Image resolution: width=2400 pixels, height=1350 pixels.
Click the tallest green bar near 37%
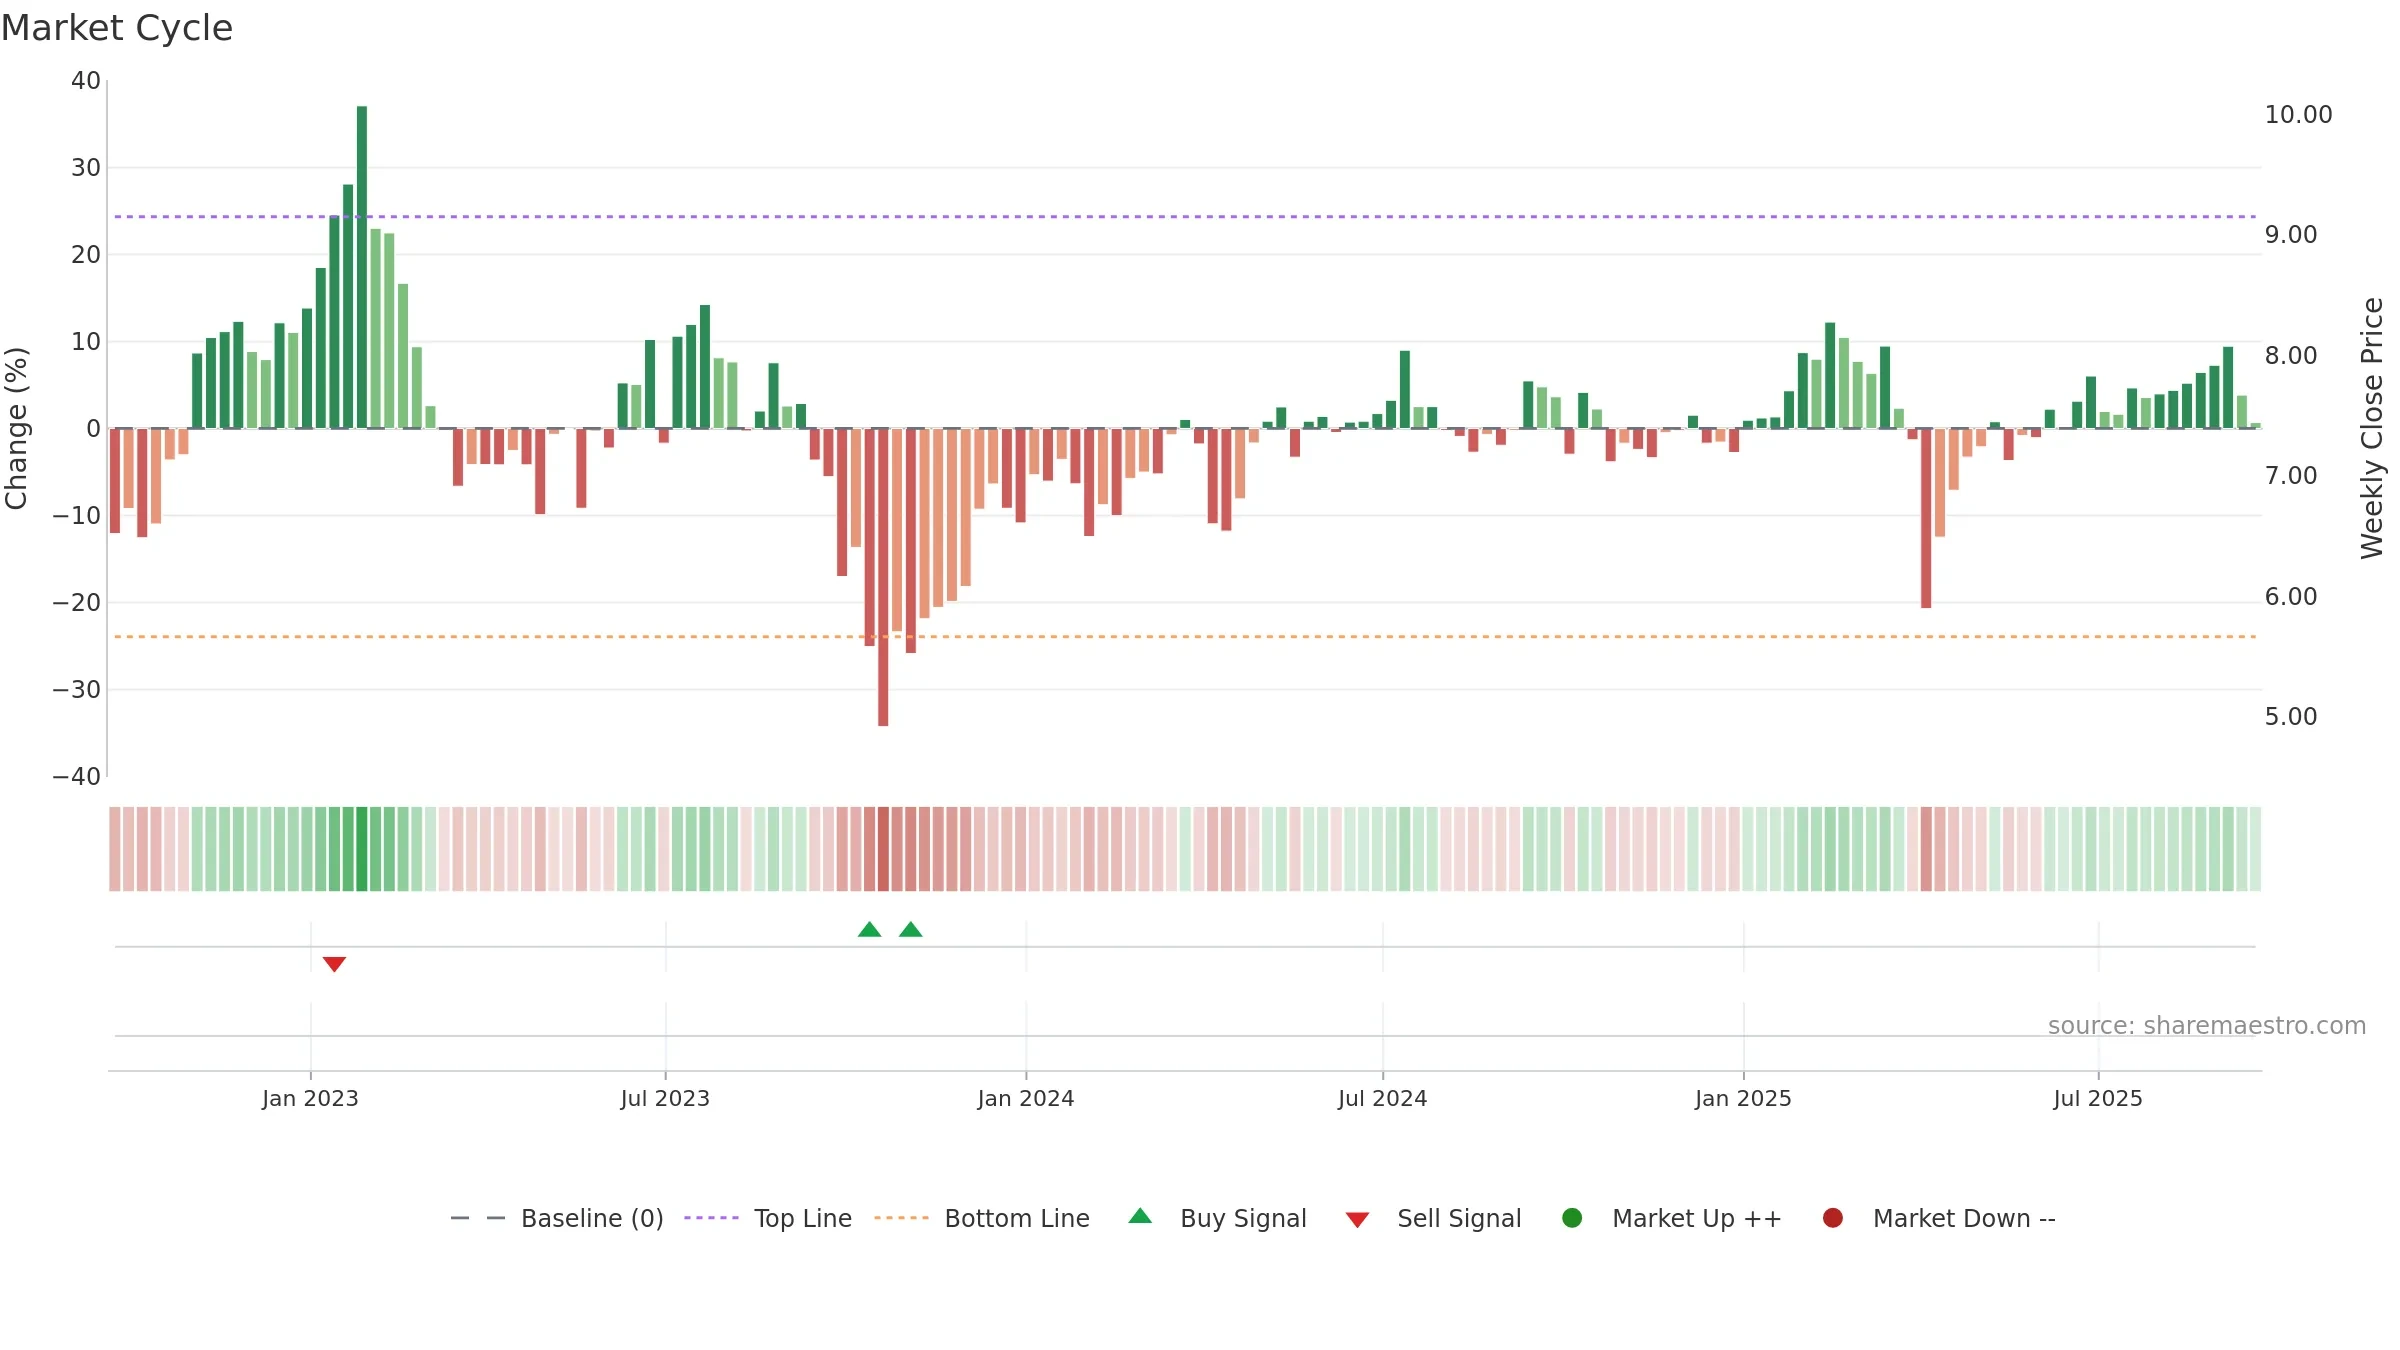click(362, 267)
